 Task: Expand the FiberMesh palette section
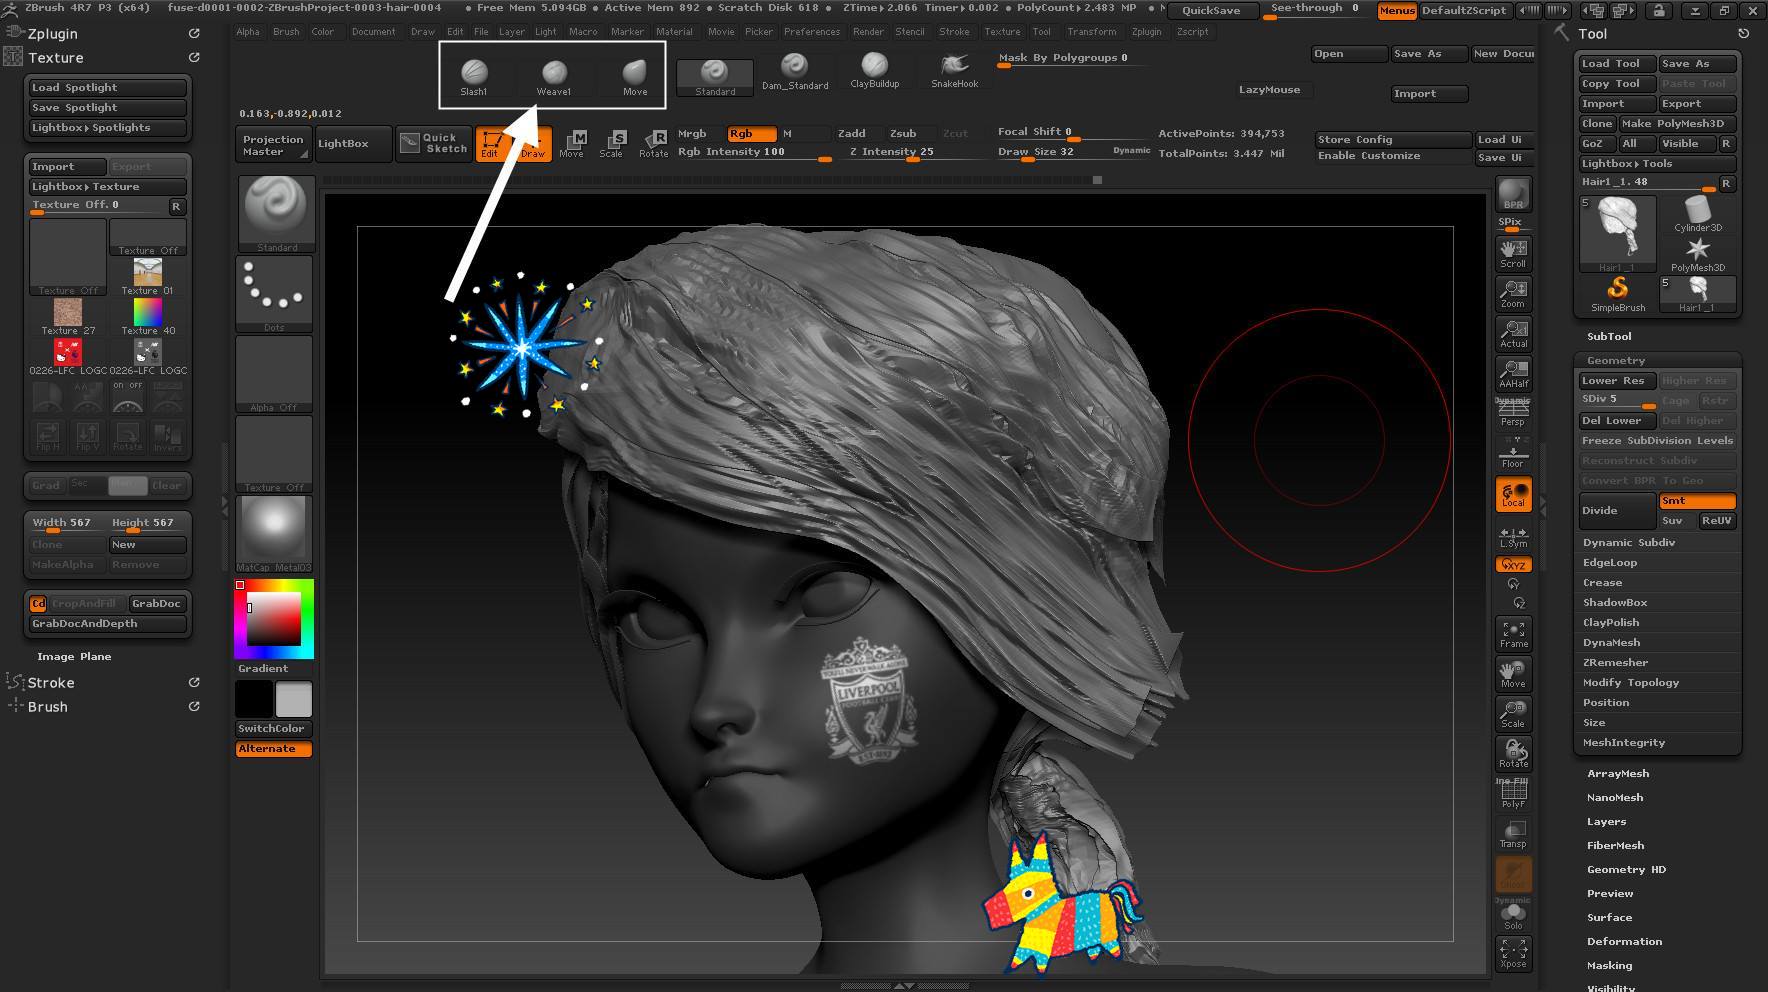tap(1615, 845)
